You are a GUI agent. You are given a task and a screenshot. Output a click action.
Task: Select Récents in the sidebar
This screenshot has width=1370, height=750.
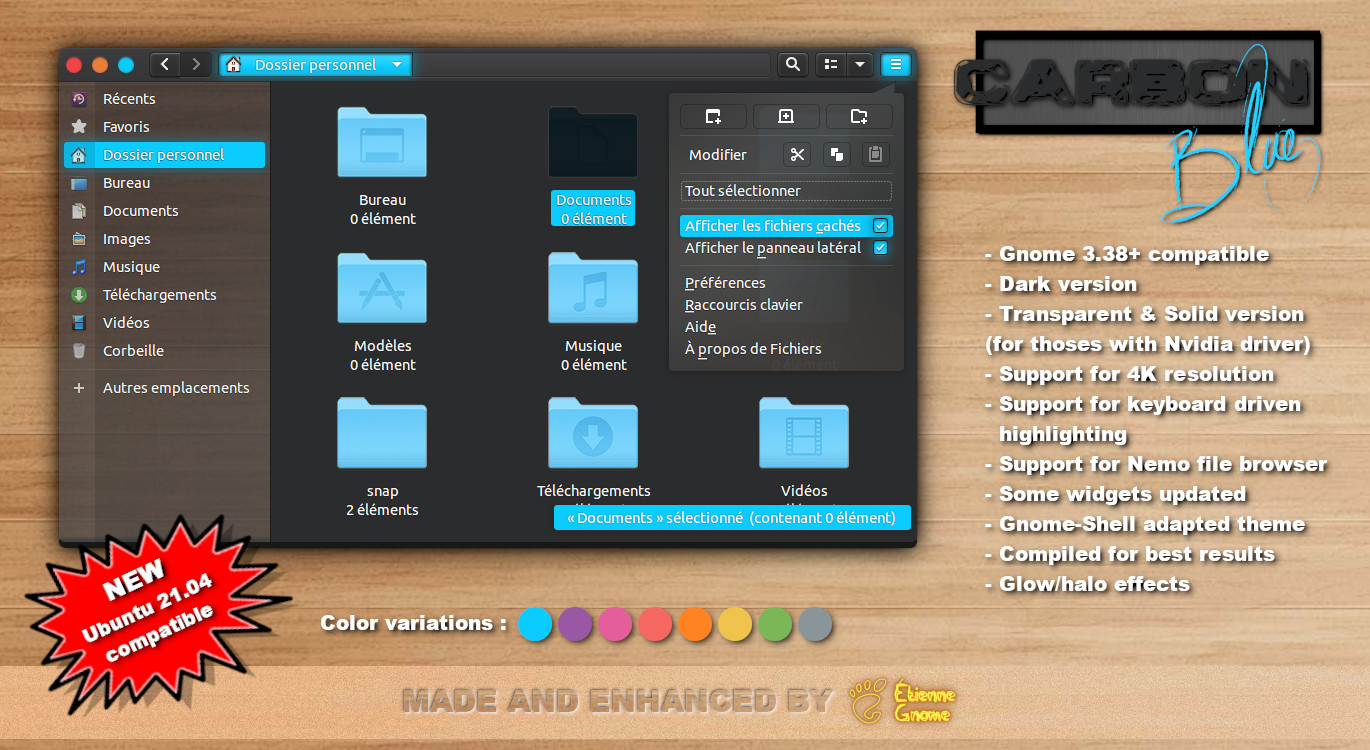click(x=165, y=99)
